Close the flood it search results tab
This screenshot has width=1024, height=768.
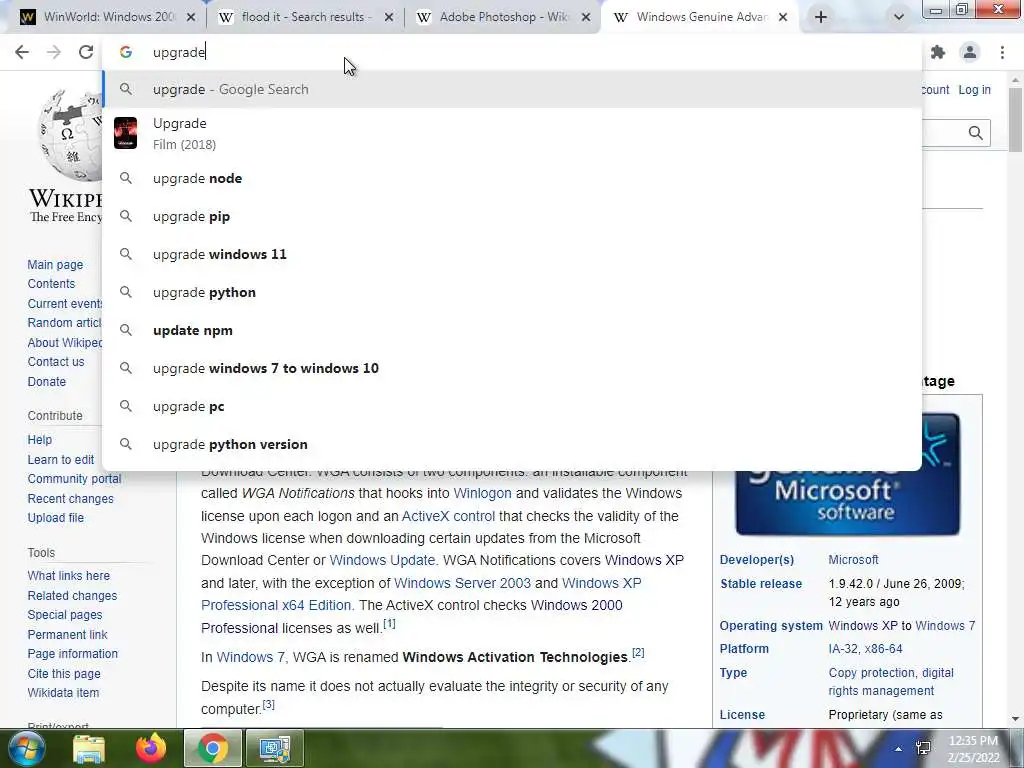point(389,17)
